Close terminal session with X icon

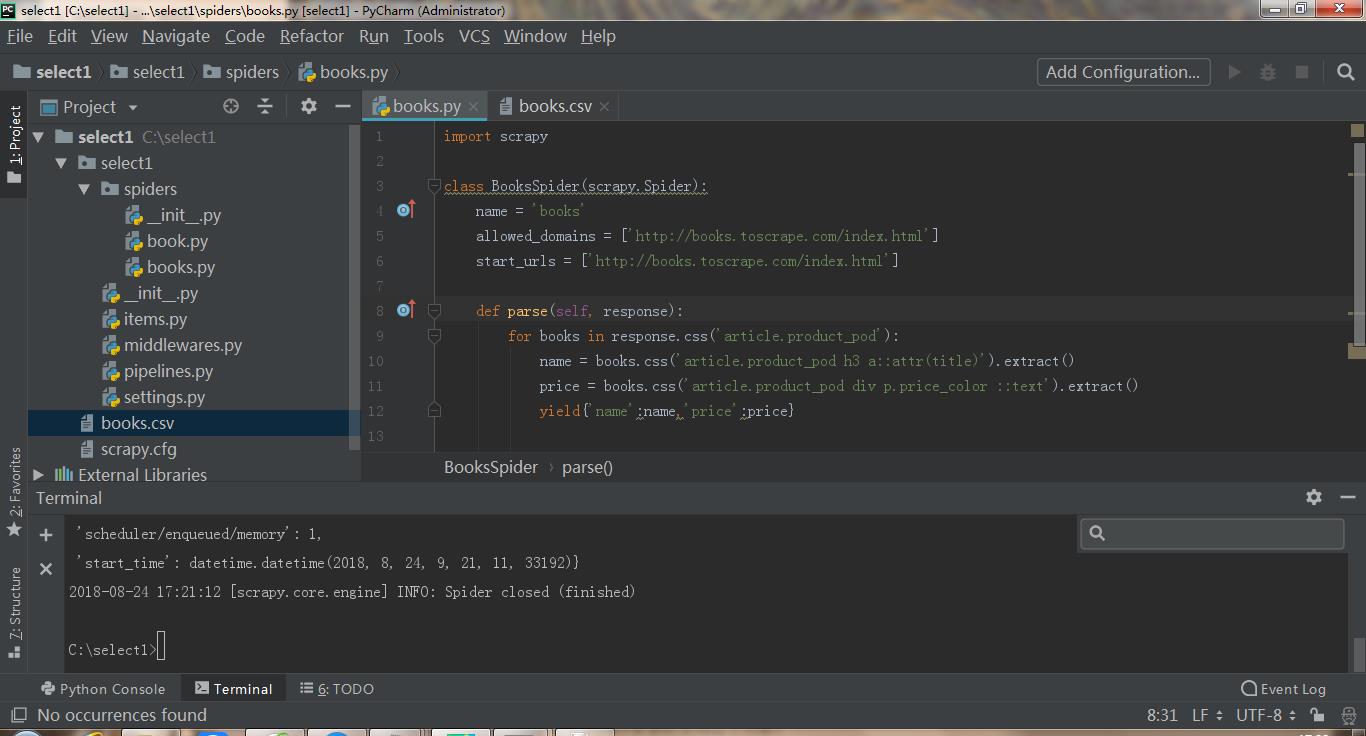[x=46, y=569]
